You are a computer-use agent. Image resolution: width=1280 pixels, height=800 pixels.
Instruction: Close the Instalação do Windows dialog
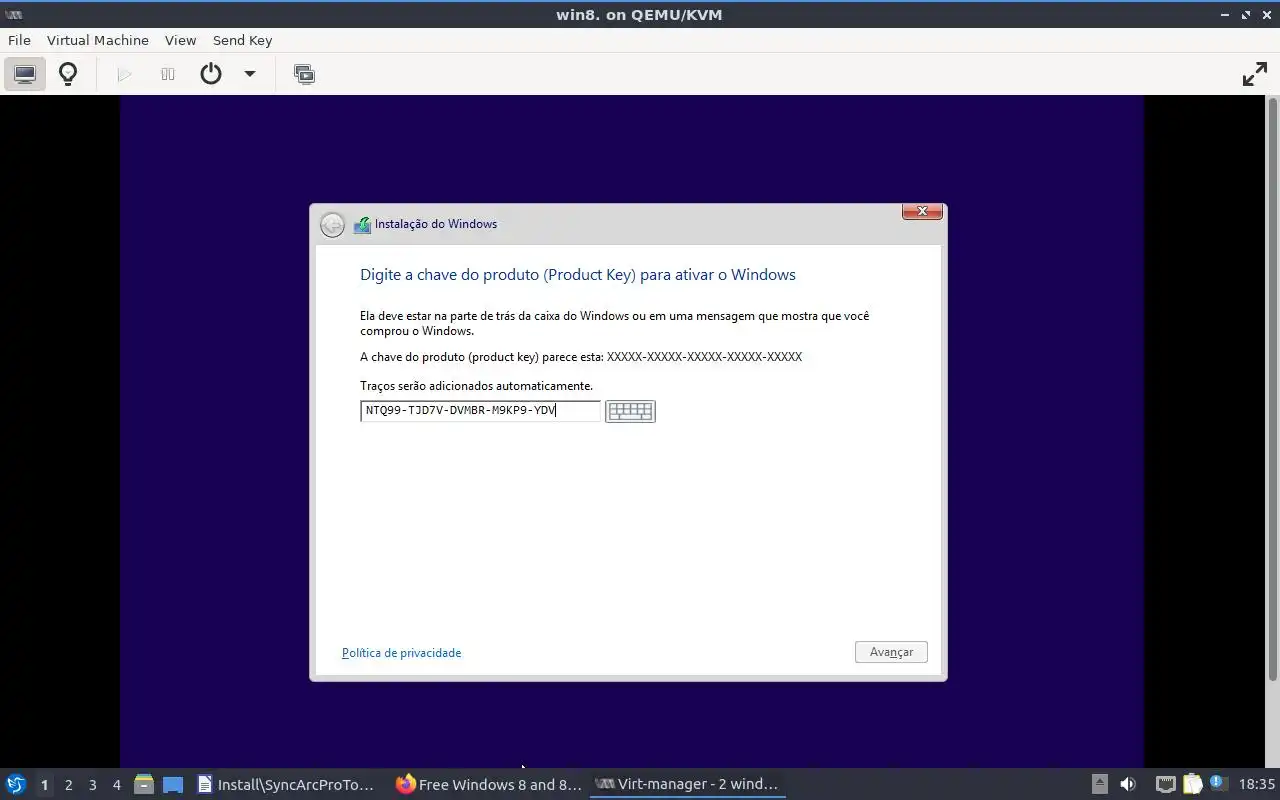[922, 211]
